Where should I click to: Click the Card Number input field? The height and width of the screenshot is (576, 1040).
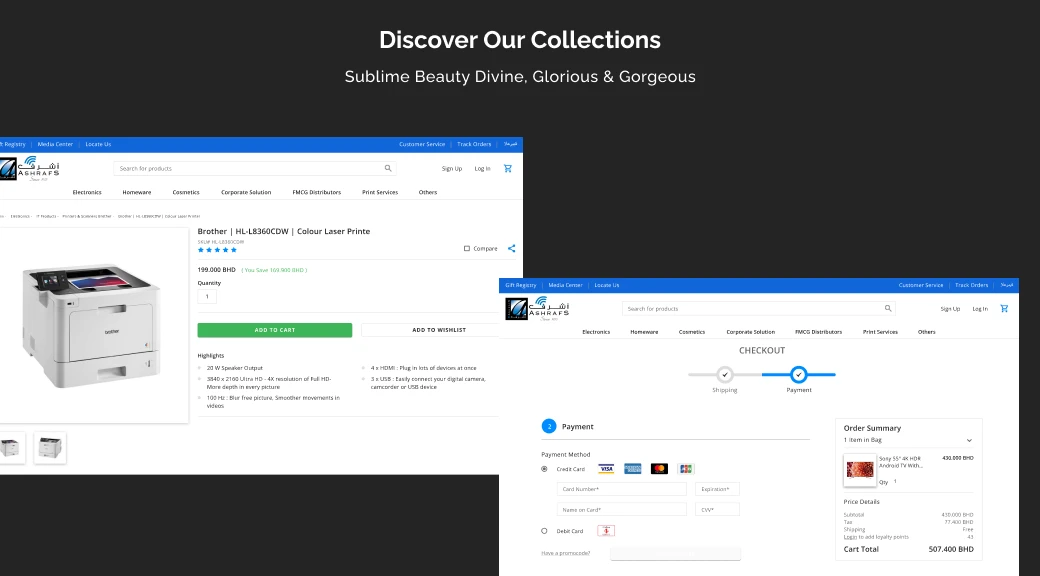[x=620, y=489]
